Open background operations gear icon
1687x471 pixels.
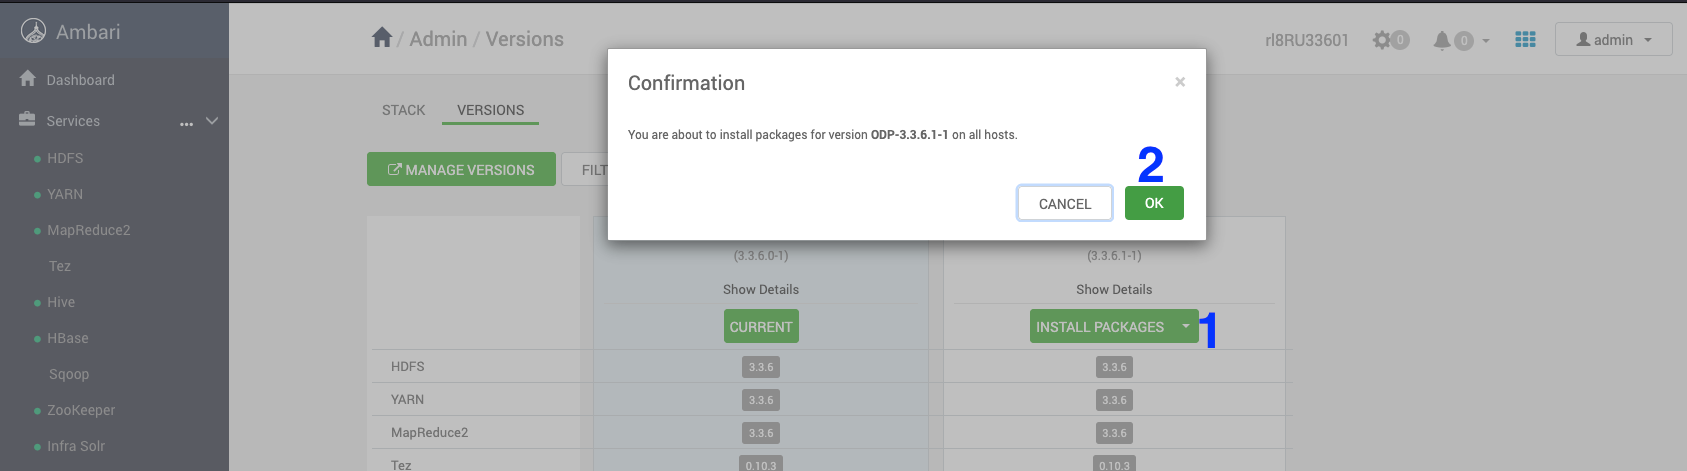click(1383, 40)
